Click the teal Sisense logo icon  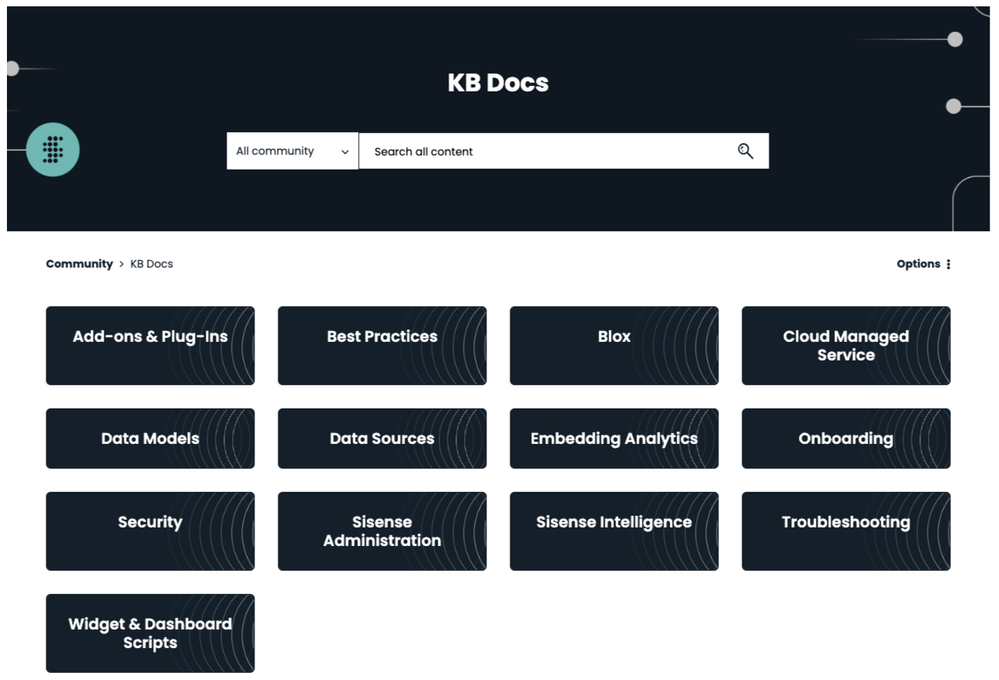[x=53, y=150]
